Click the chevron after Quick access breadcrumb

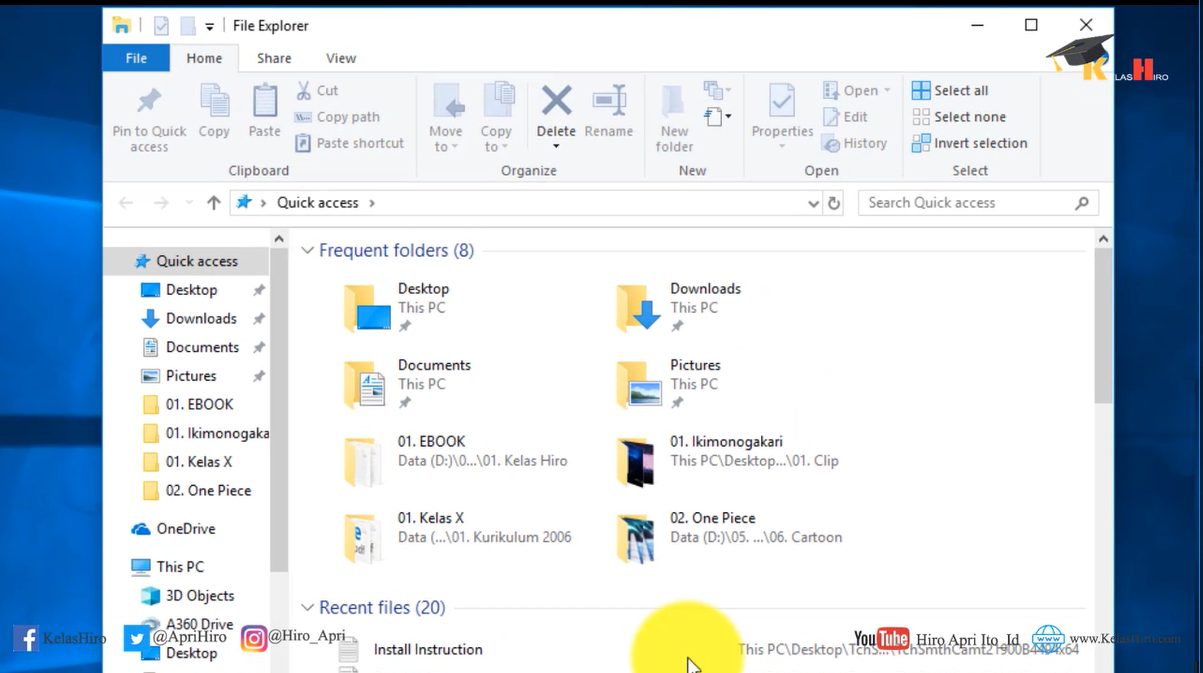372,203
